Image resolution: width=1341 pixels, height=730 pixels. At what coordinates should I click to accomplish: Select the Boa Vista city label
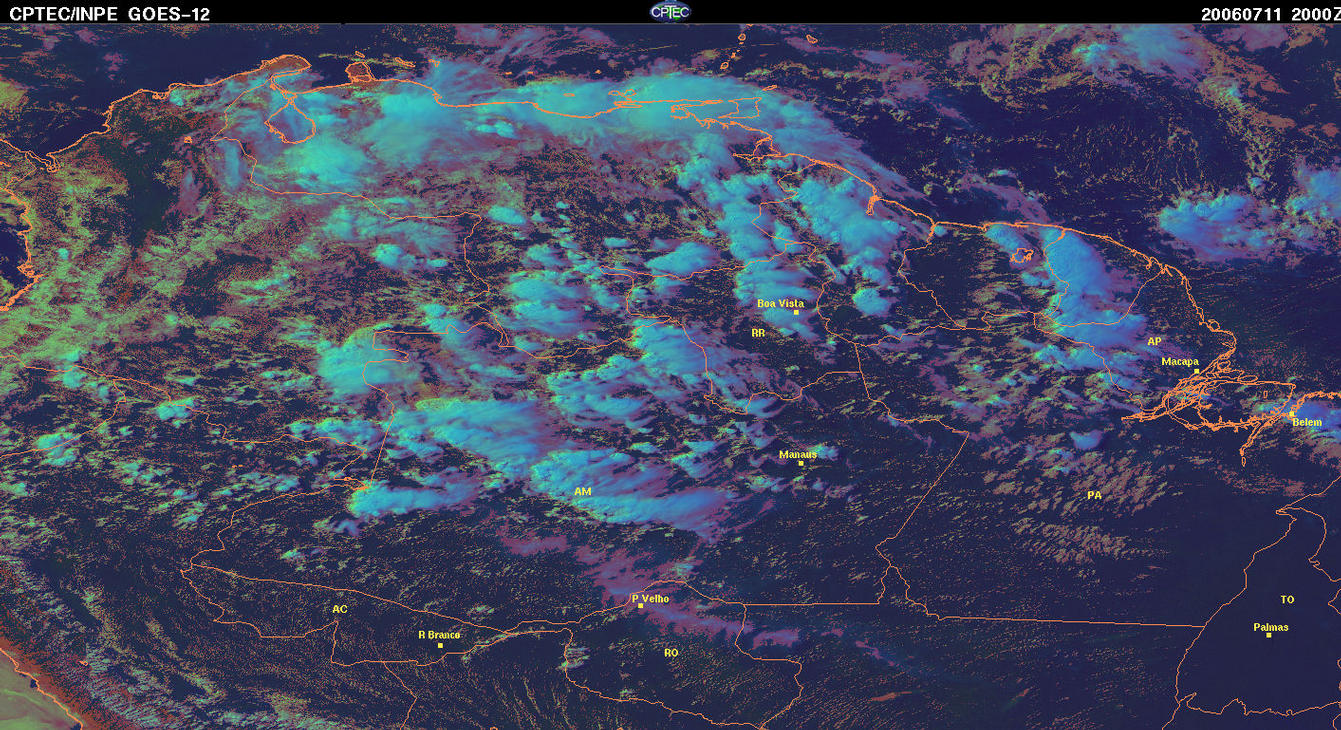(x=780, y=303)
